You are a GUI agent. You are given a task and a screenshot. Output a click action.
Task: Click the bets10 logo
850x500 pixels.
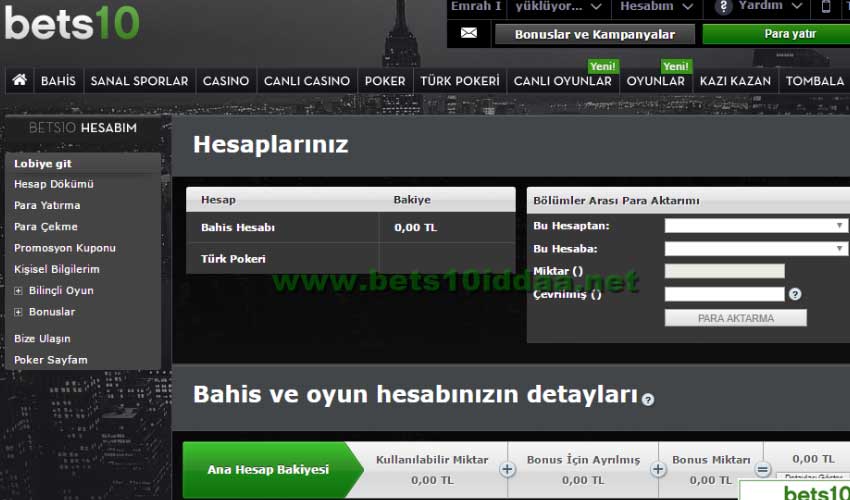click(x=70, y=21)
